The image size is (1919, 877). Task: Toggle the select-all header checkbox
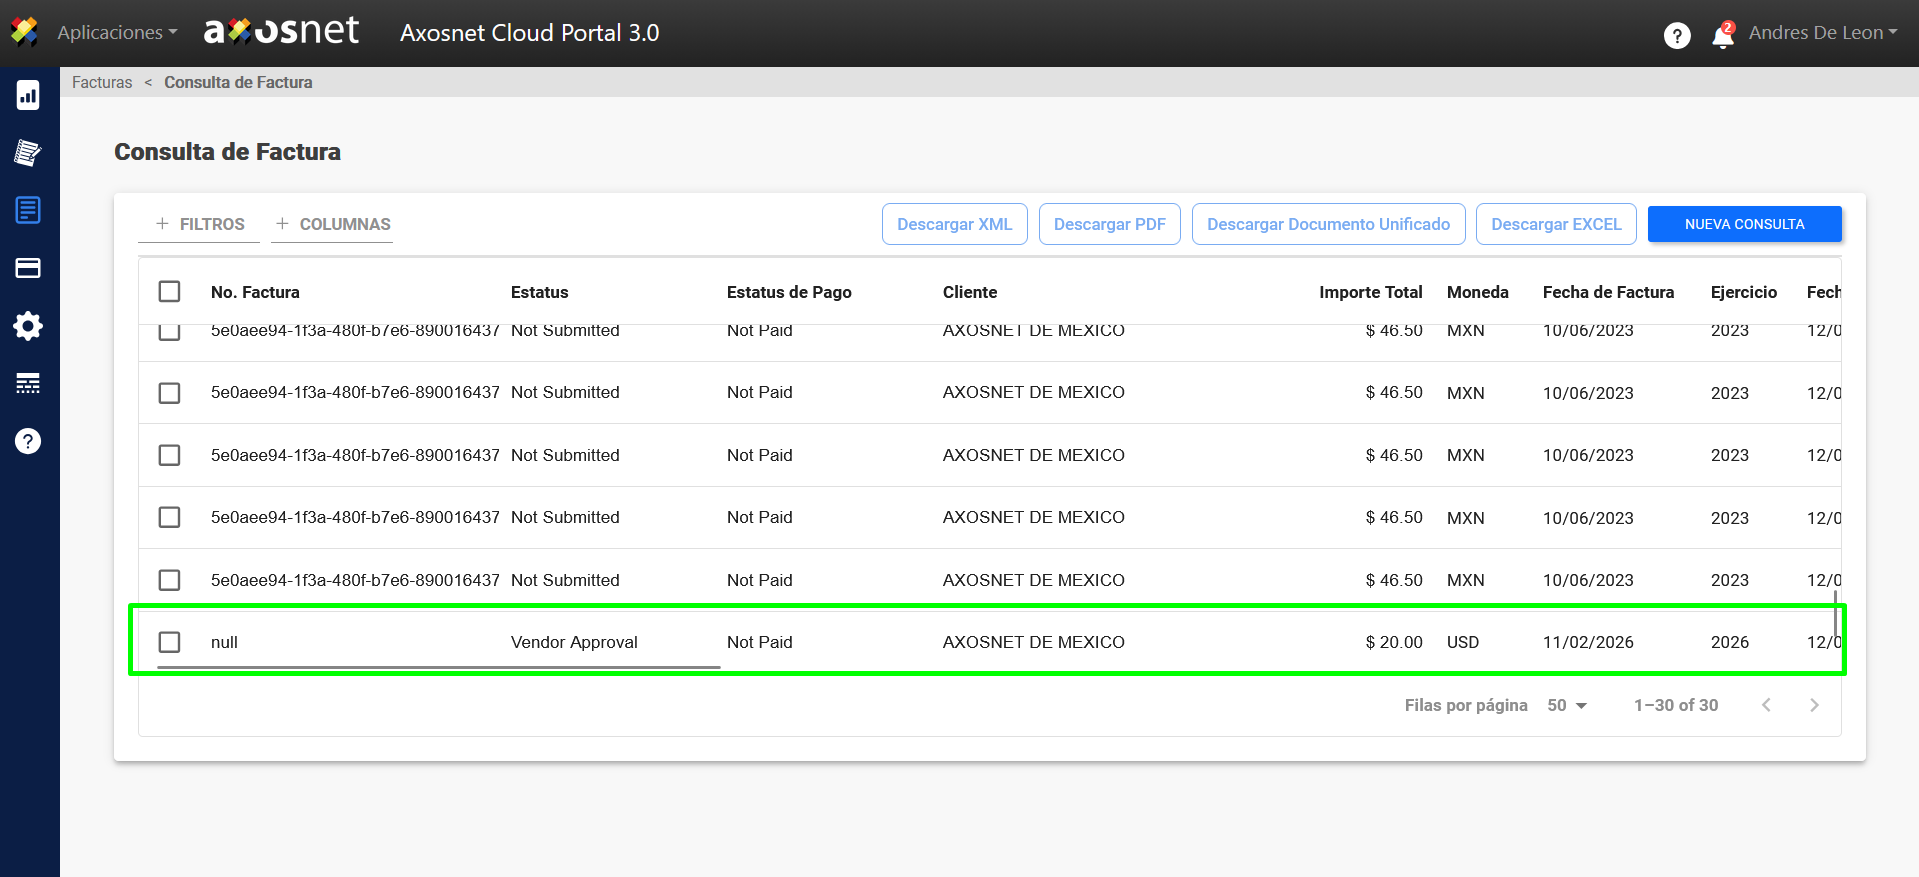coord(170,291)
